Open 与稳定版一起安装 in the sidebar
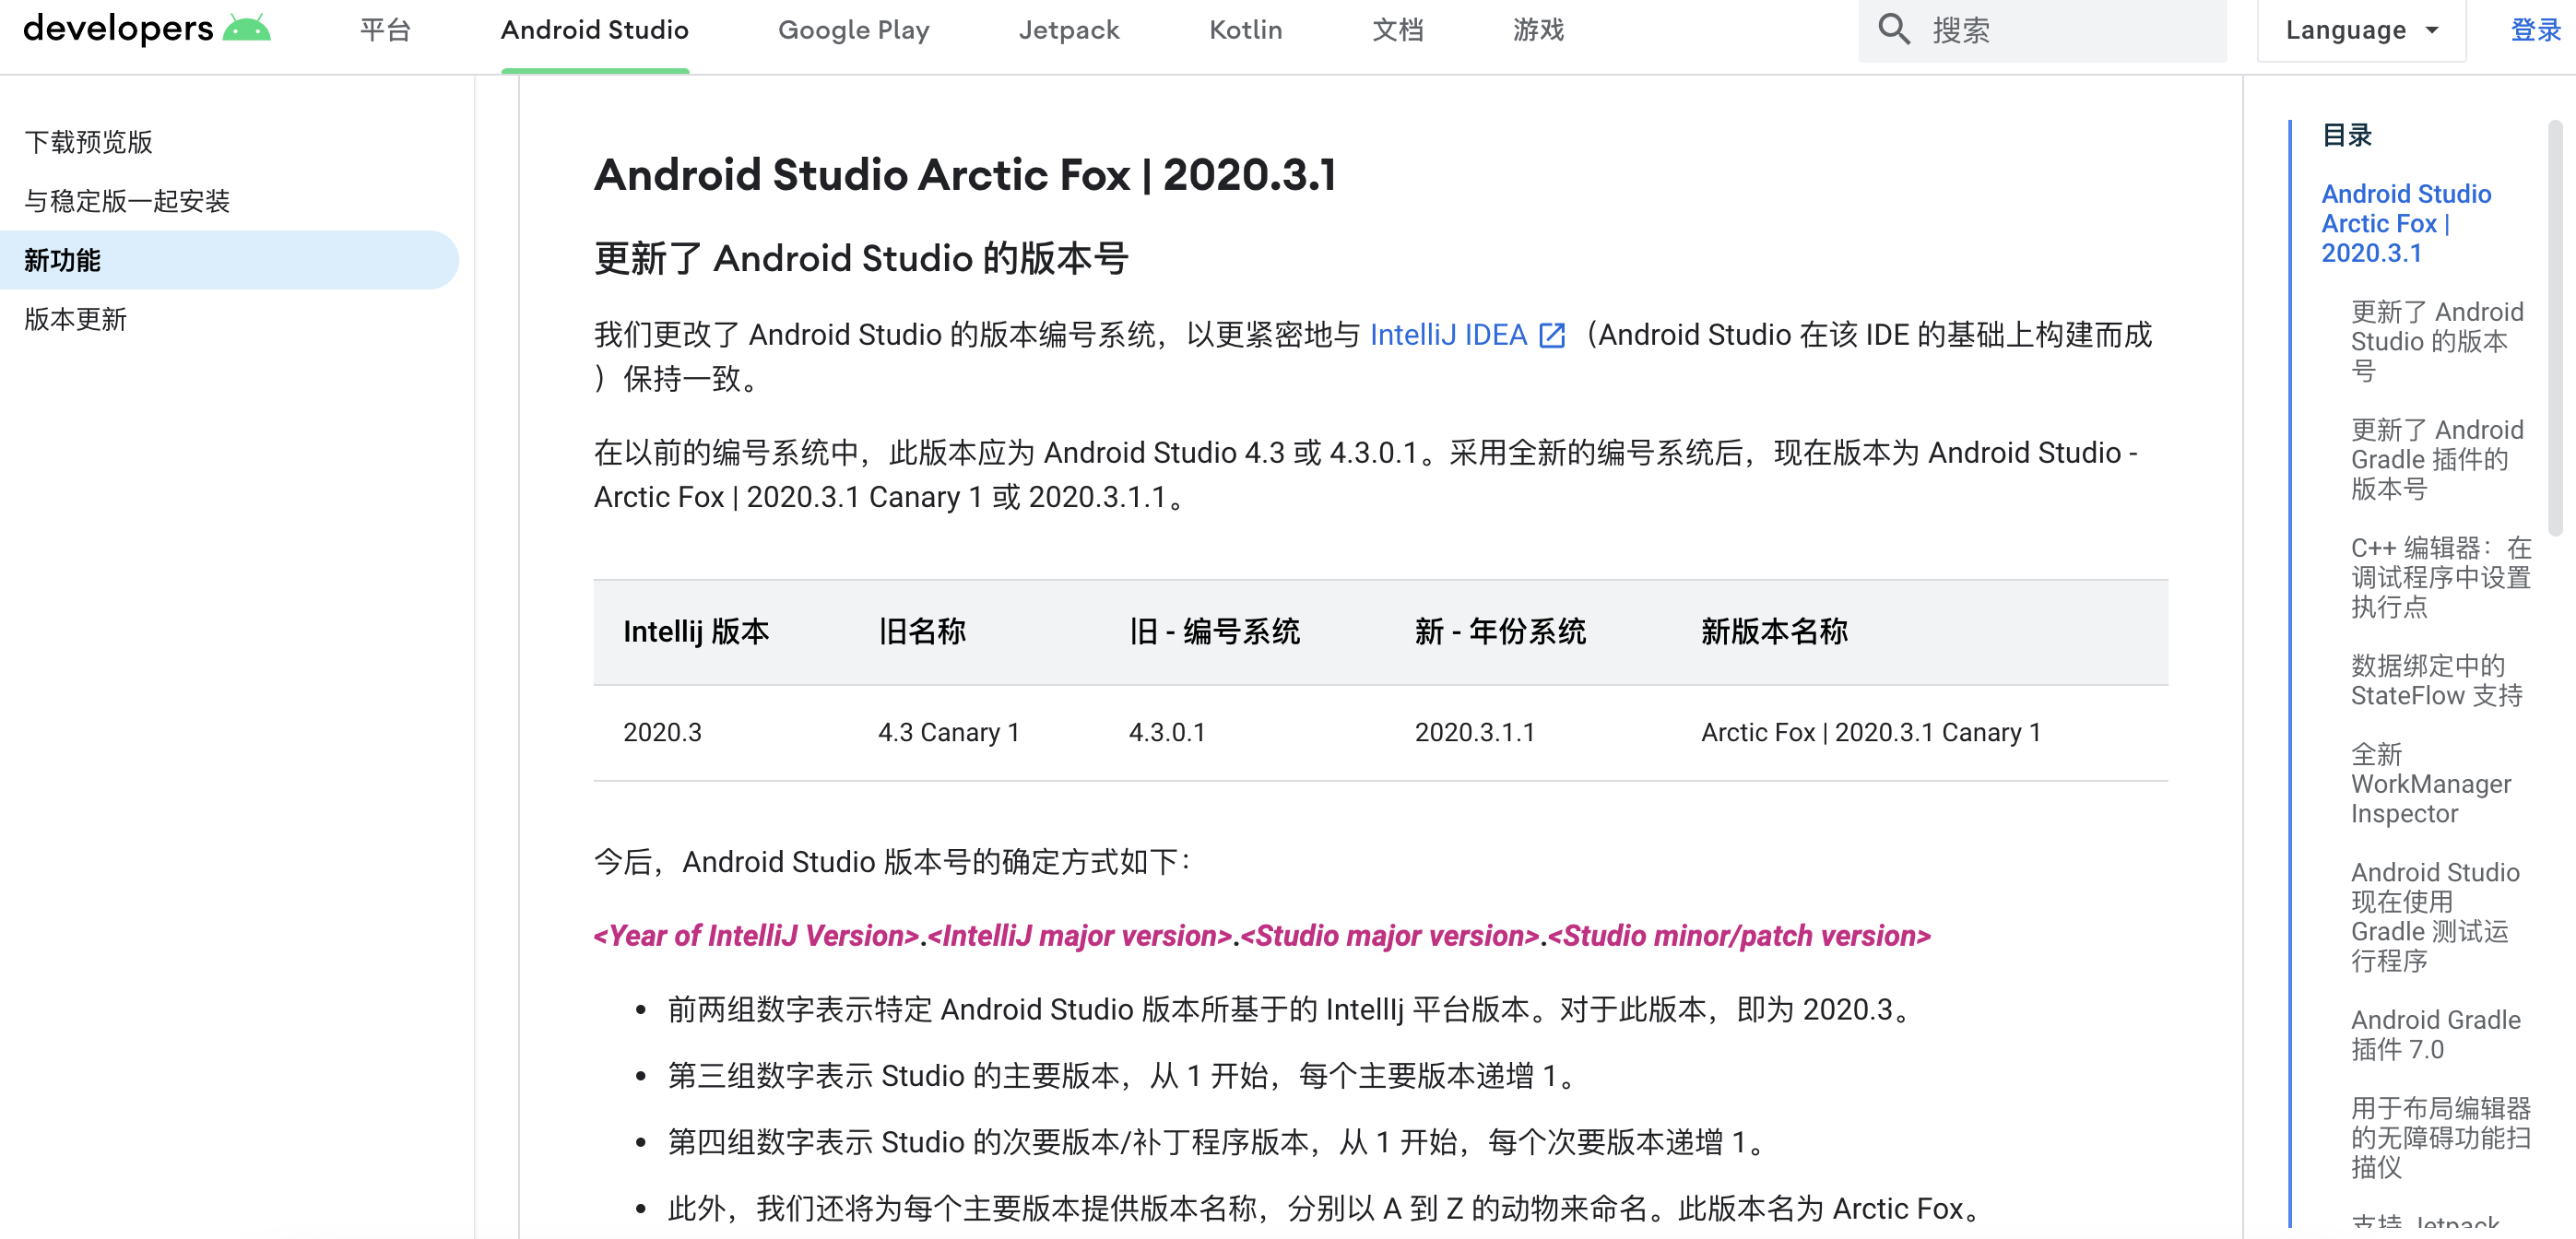This screenshot has height=1239, width=2576. 127,201
